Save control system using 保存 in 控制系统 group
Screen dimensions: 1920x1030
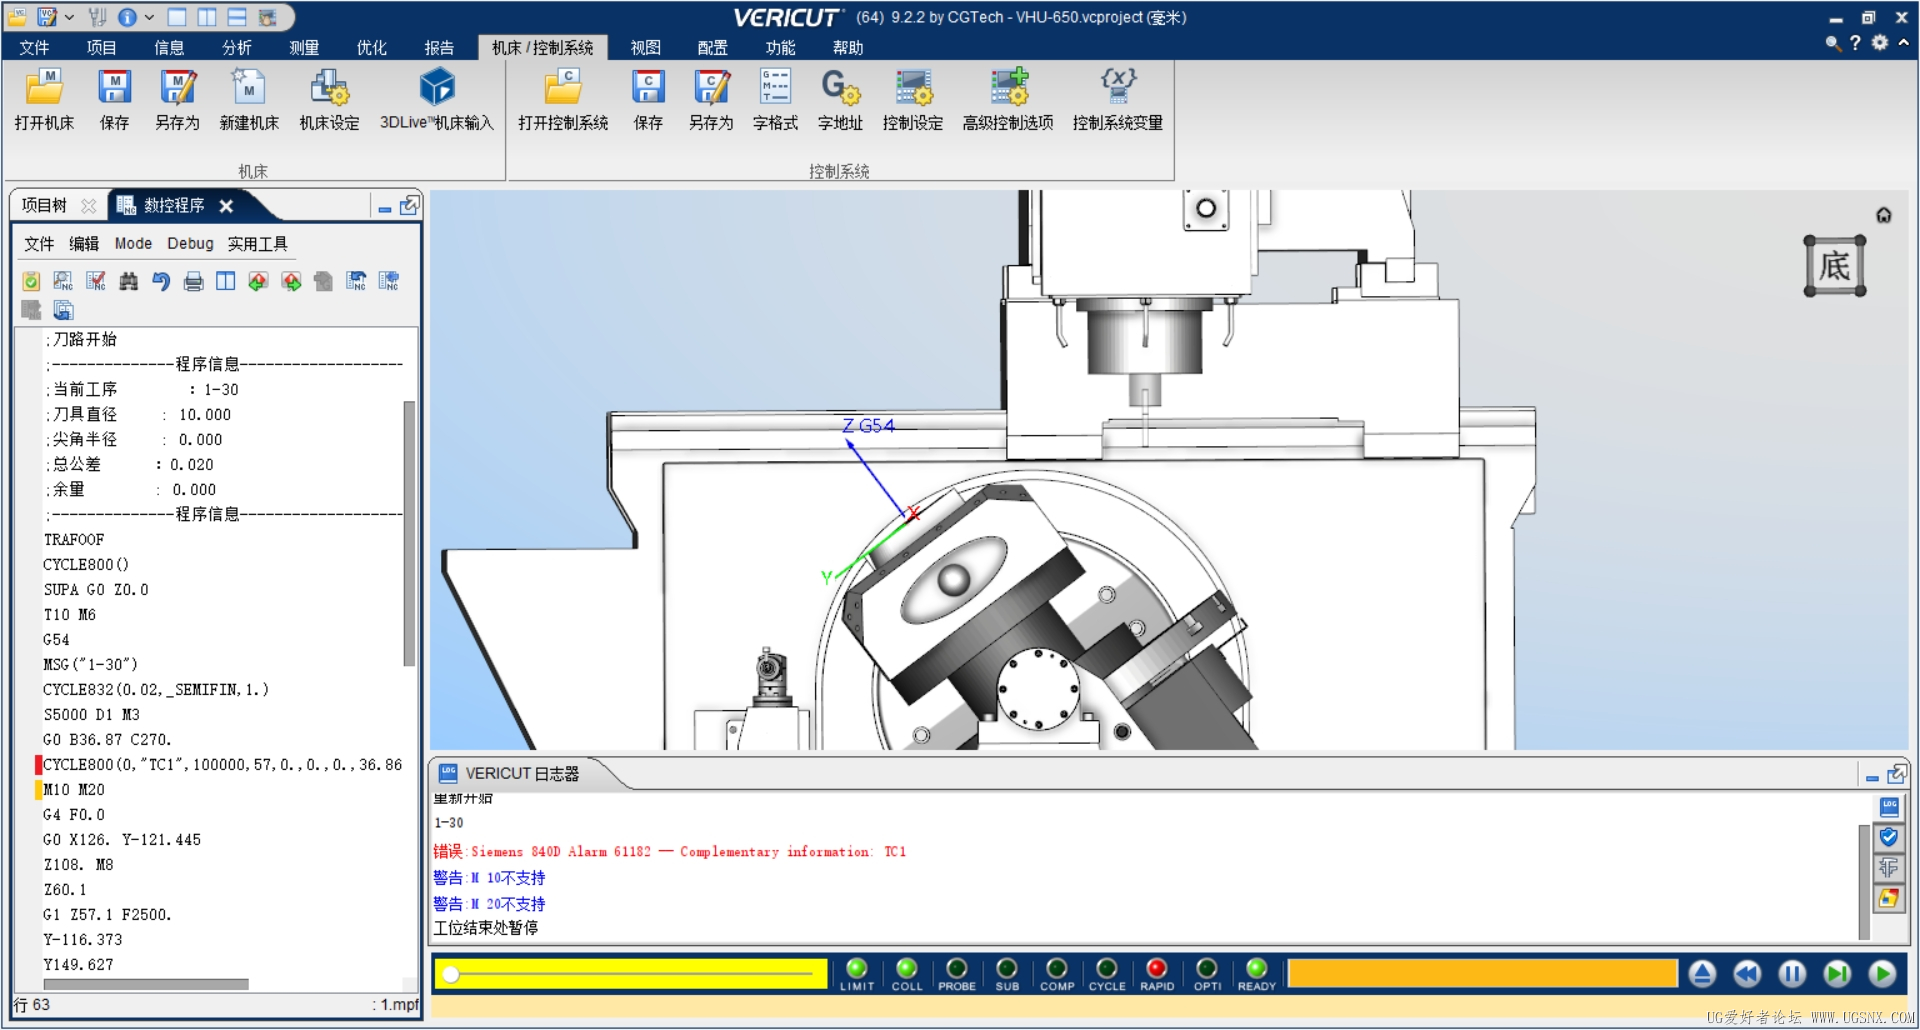[648, 100]
